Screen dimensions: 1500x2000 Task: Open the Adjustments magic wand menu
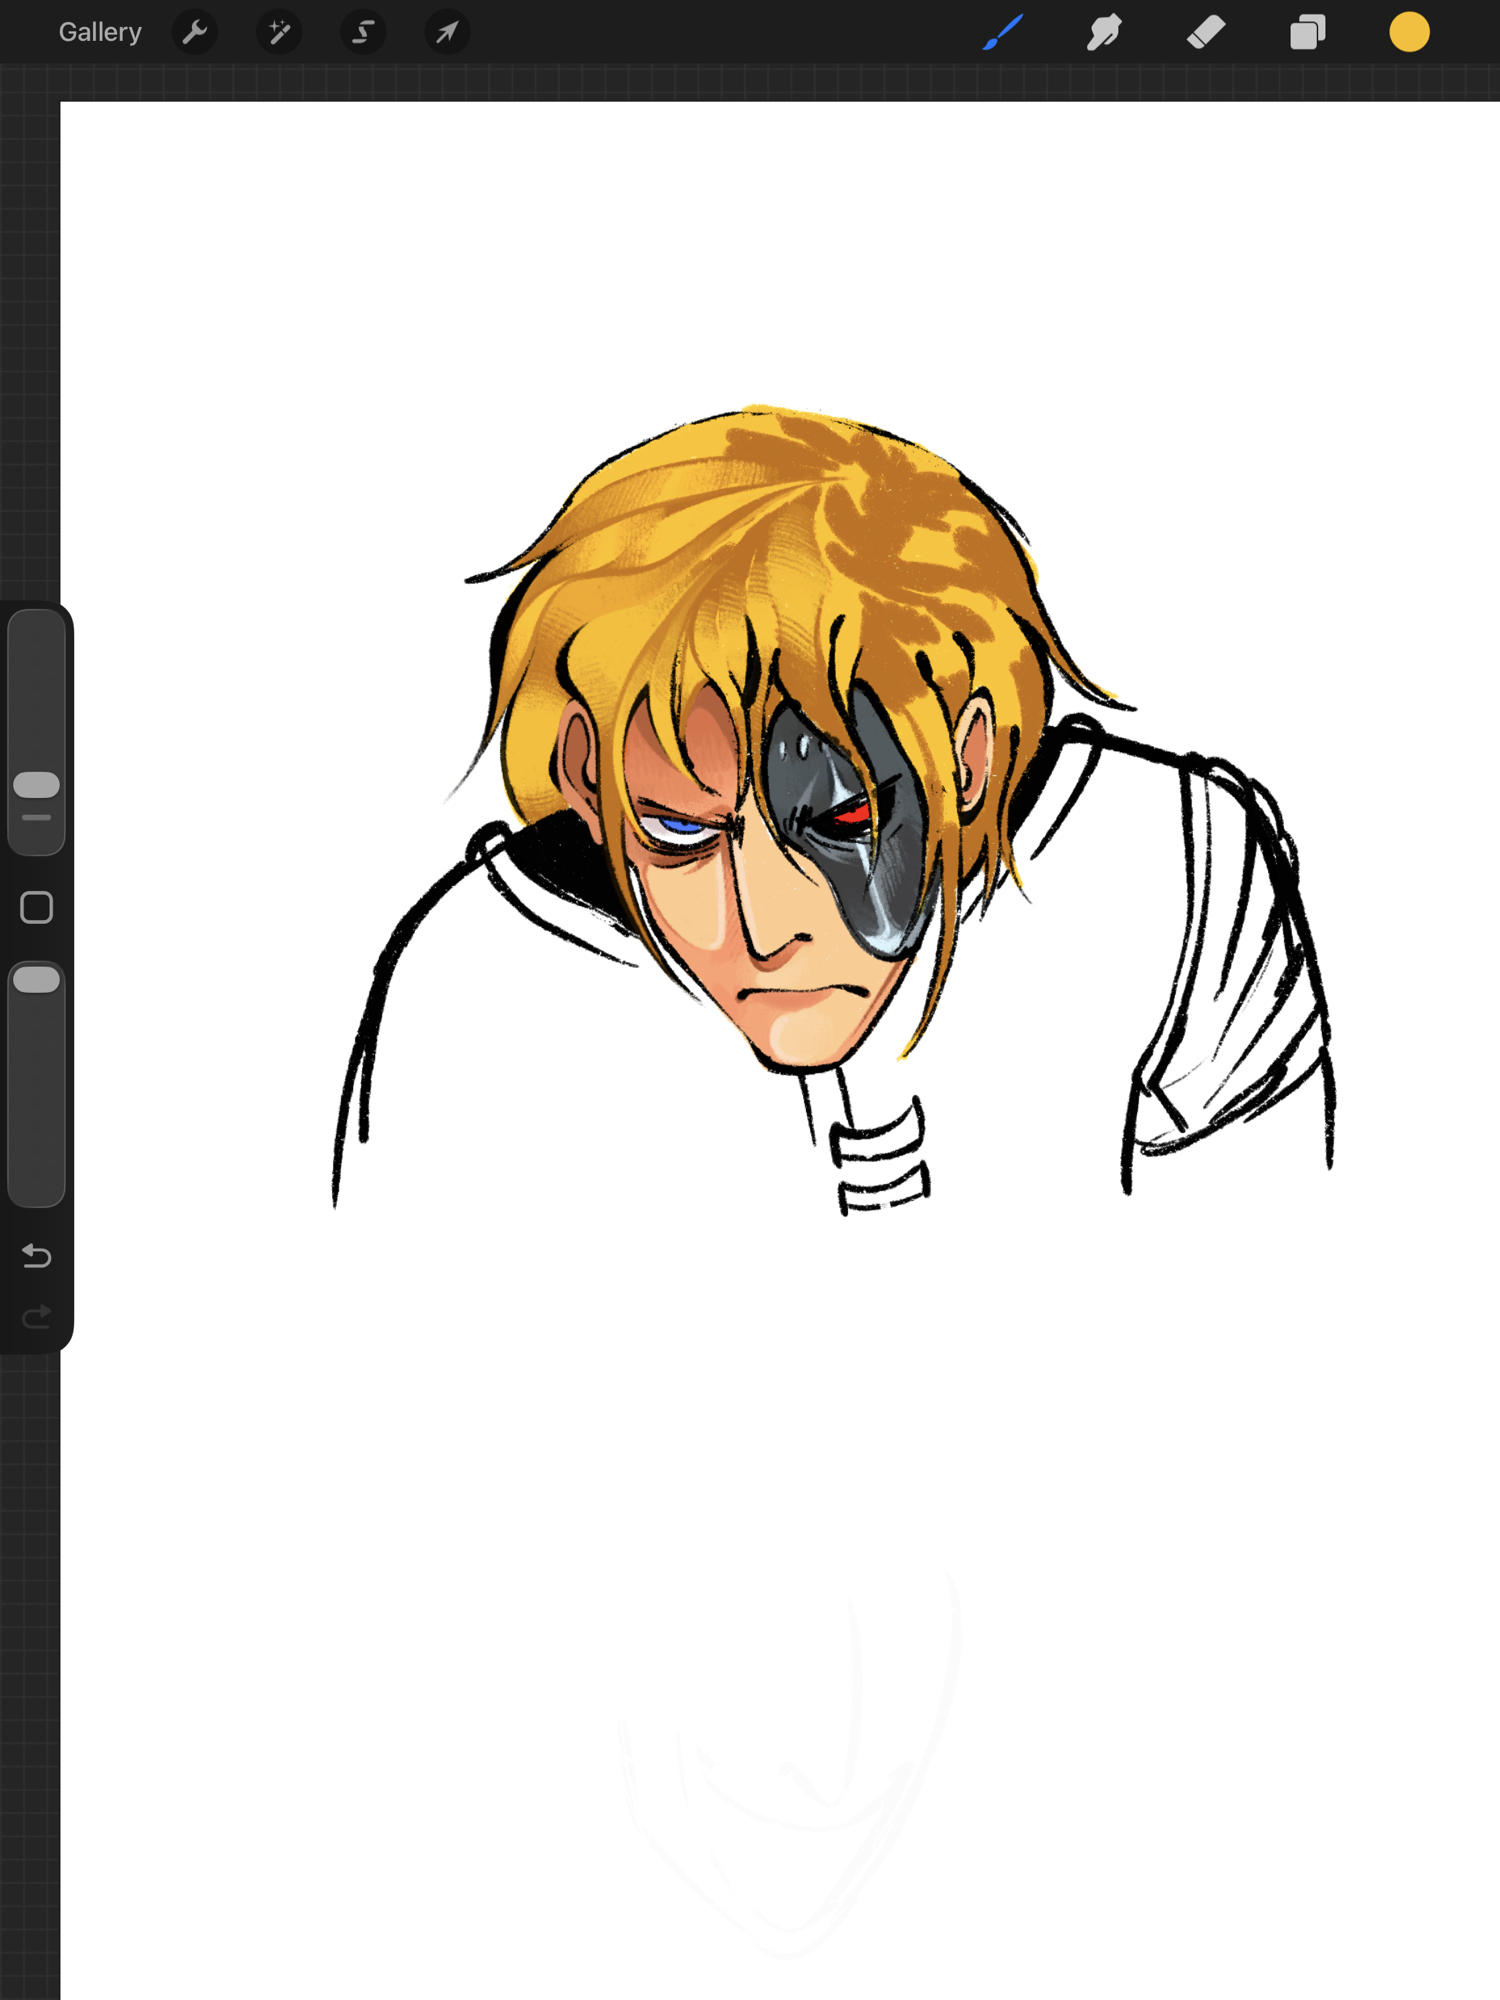click(x=279, y=33)
